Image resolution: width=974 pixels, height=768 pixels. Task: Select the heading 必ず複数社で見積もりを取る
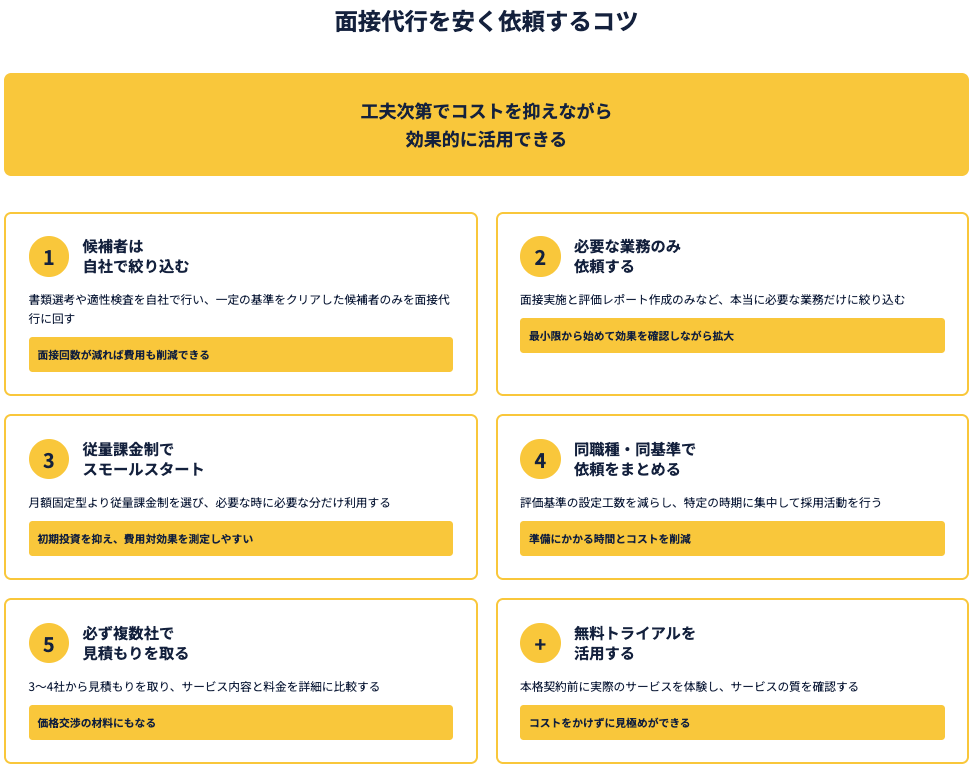tap(135, 643)
